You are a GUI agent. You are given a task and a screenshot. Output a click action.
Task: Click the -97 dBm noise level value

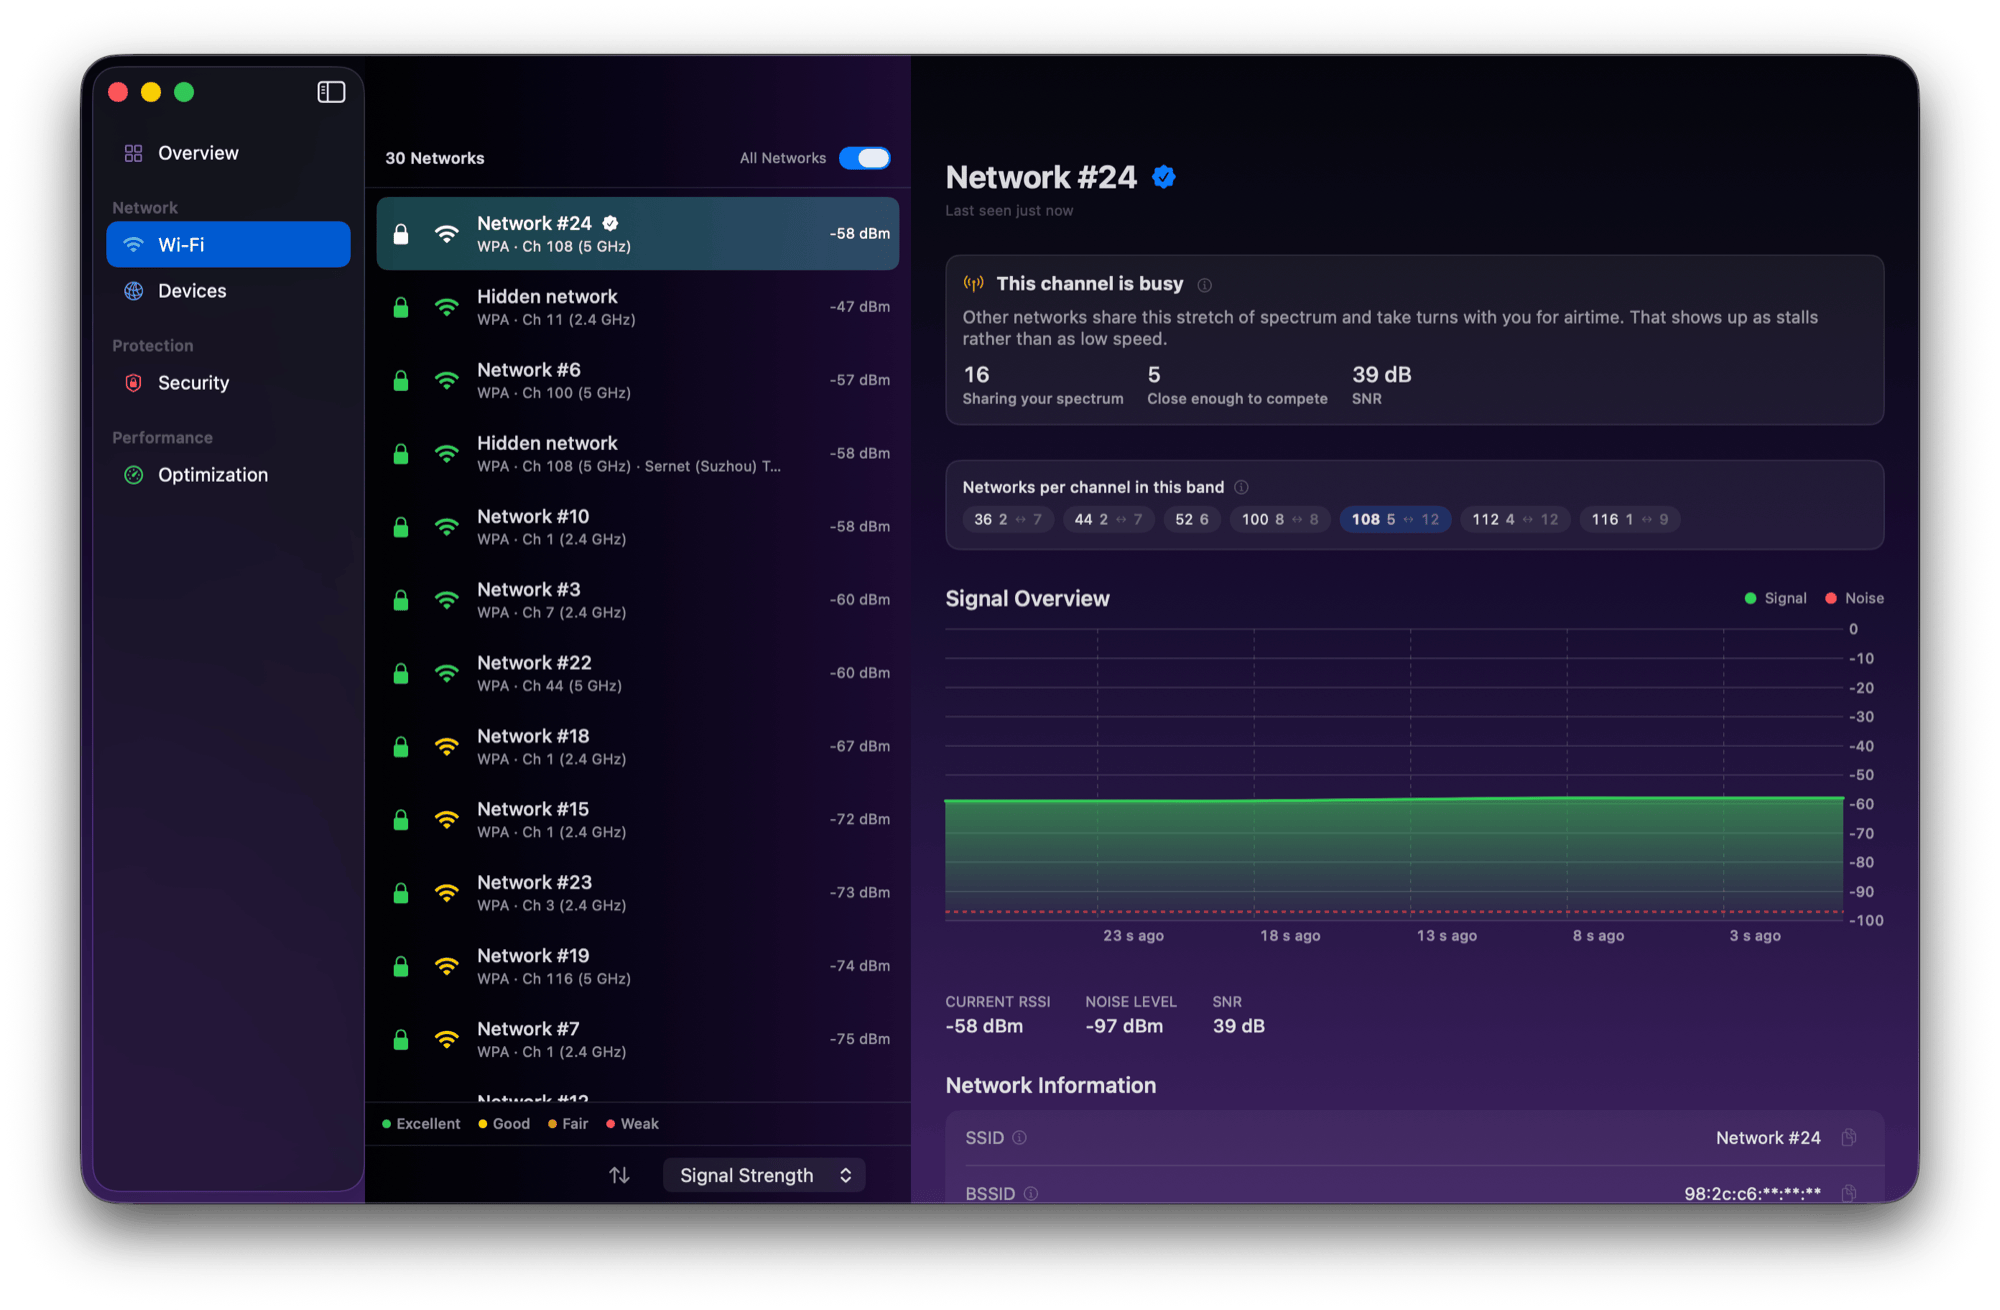tap(1124, 1026)
